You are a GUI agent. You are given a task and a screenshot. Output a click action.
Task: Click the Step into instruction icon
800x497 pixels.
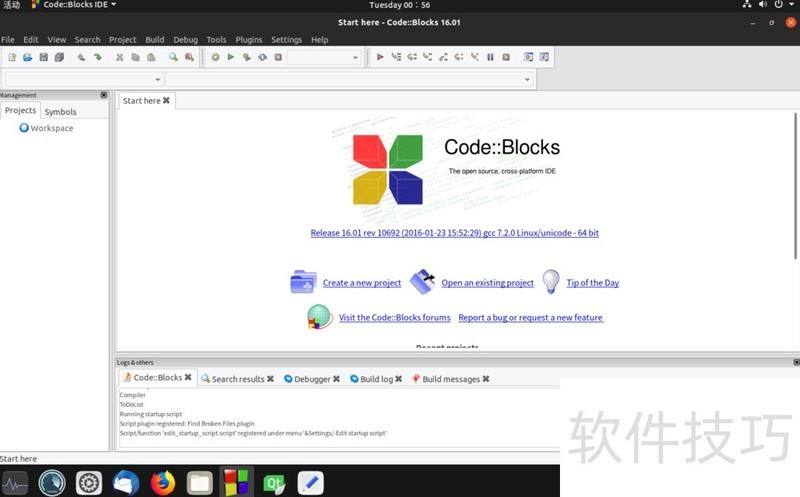click(x=474, y=57)
